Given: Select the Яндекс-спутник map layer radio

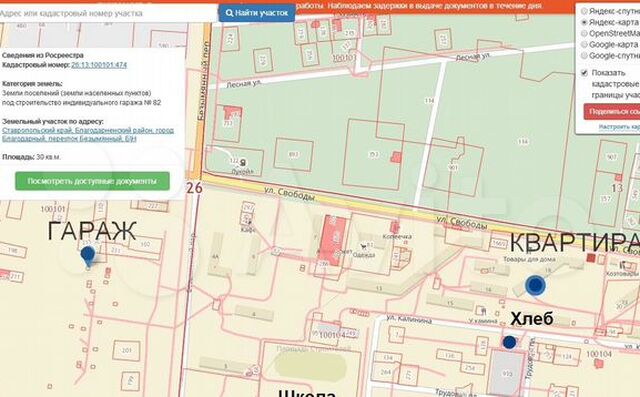Looking at the screenshot, I should click(584, 11).
